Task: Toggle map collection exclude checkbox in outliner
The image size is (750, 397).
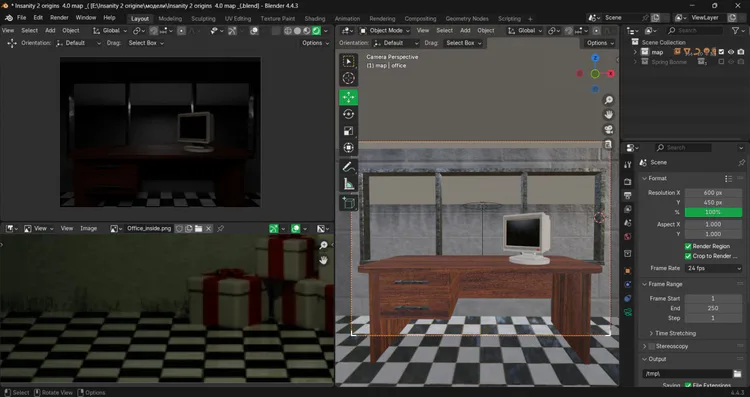Action: pos(721,52)
